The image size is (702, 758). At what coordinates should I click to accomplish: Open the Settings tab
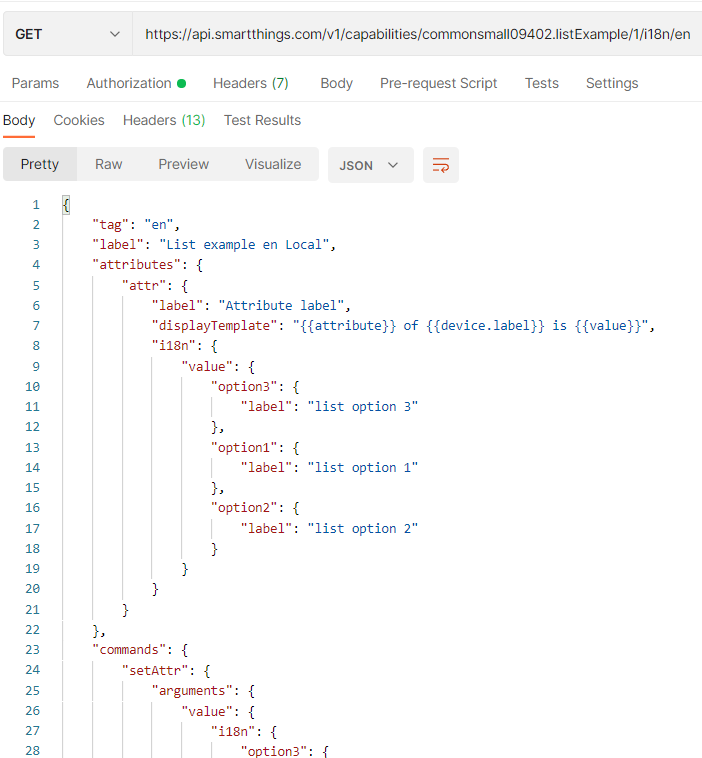point(611,83)
